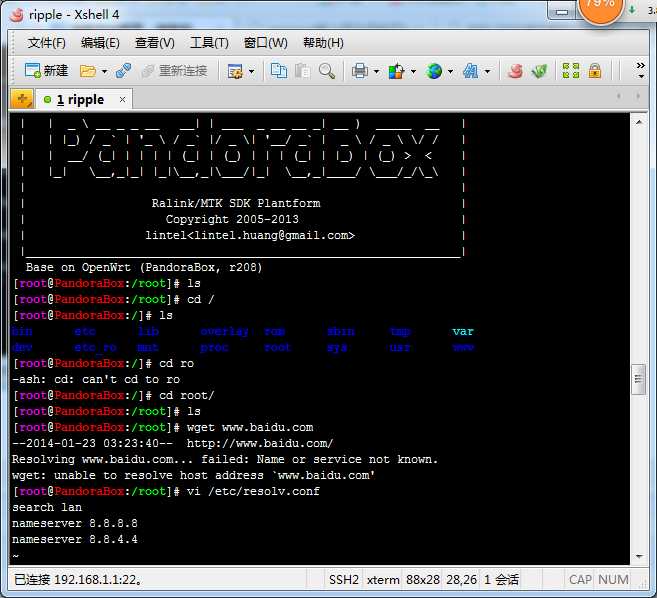Viewport: 657px width, 598px height.
Task: Open the folder icon in toolbar
Action: [x=88, y=71]
